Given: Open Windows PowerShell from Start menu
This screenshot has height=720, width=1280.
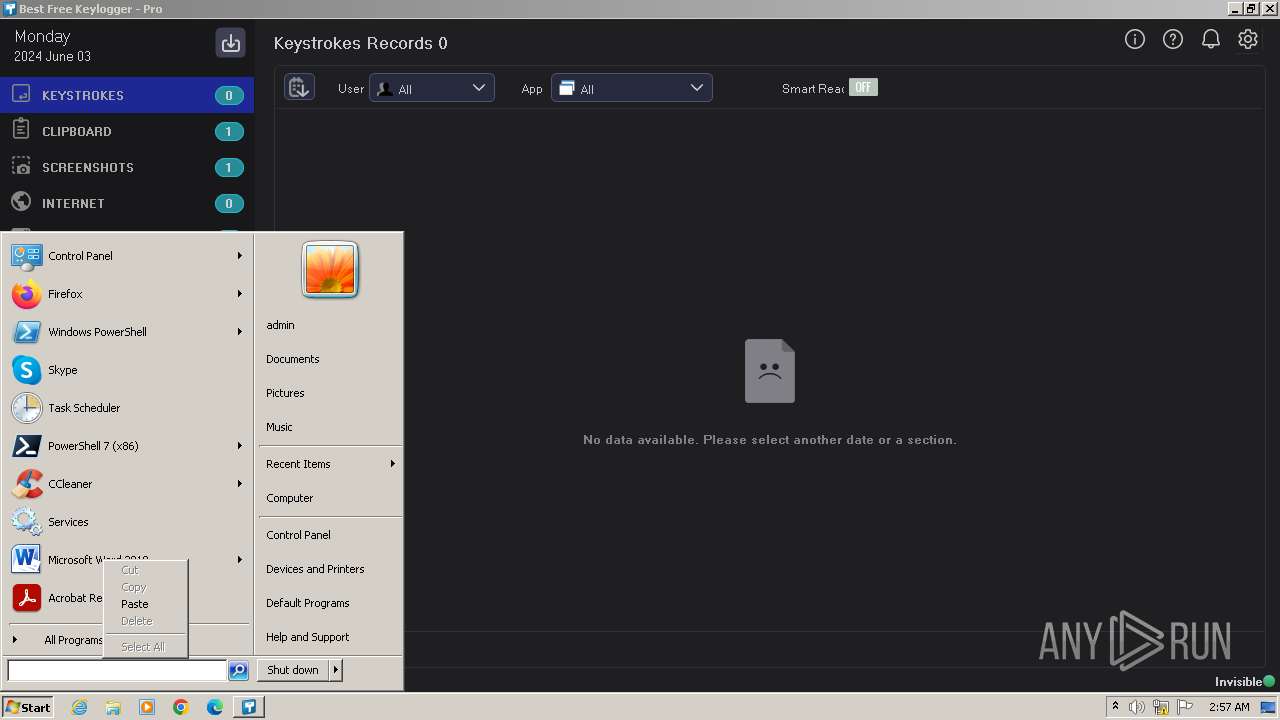Looking at the screenshot, I should [127, 332].
